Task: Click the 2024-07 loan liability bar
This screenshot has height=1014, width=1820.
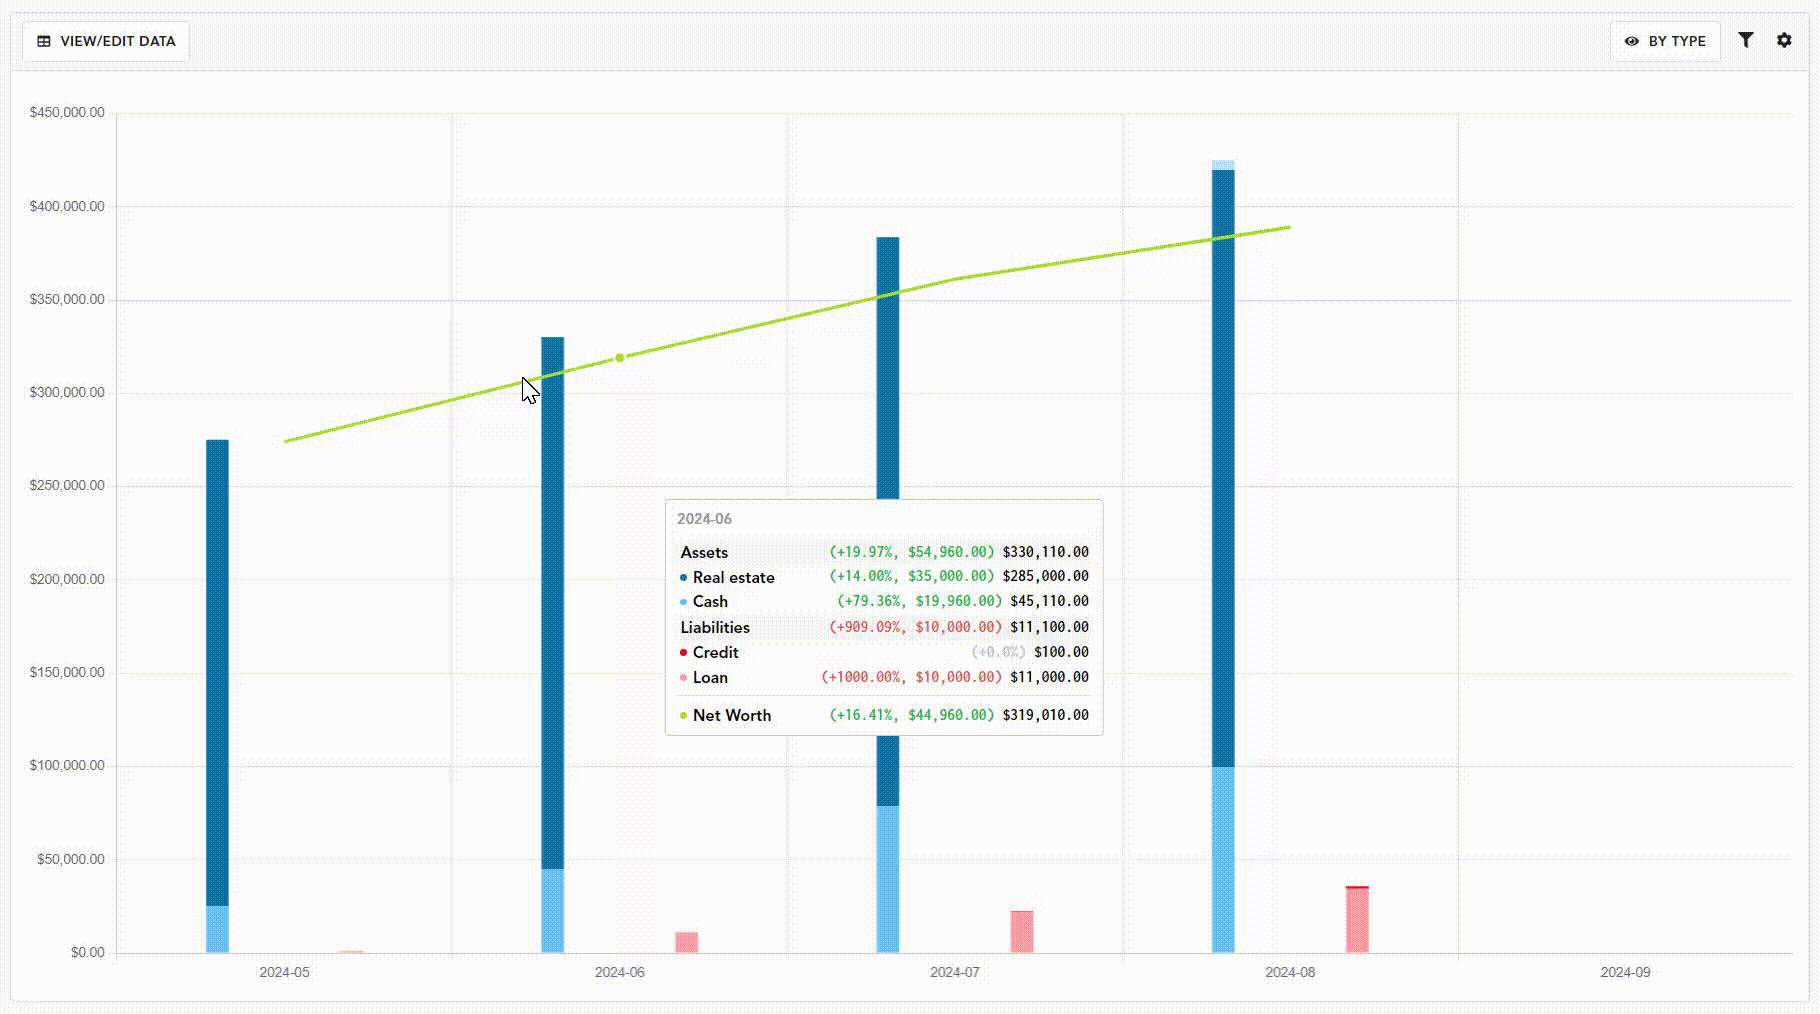Action: pyautogui.click(x=1022, y=931)
